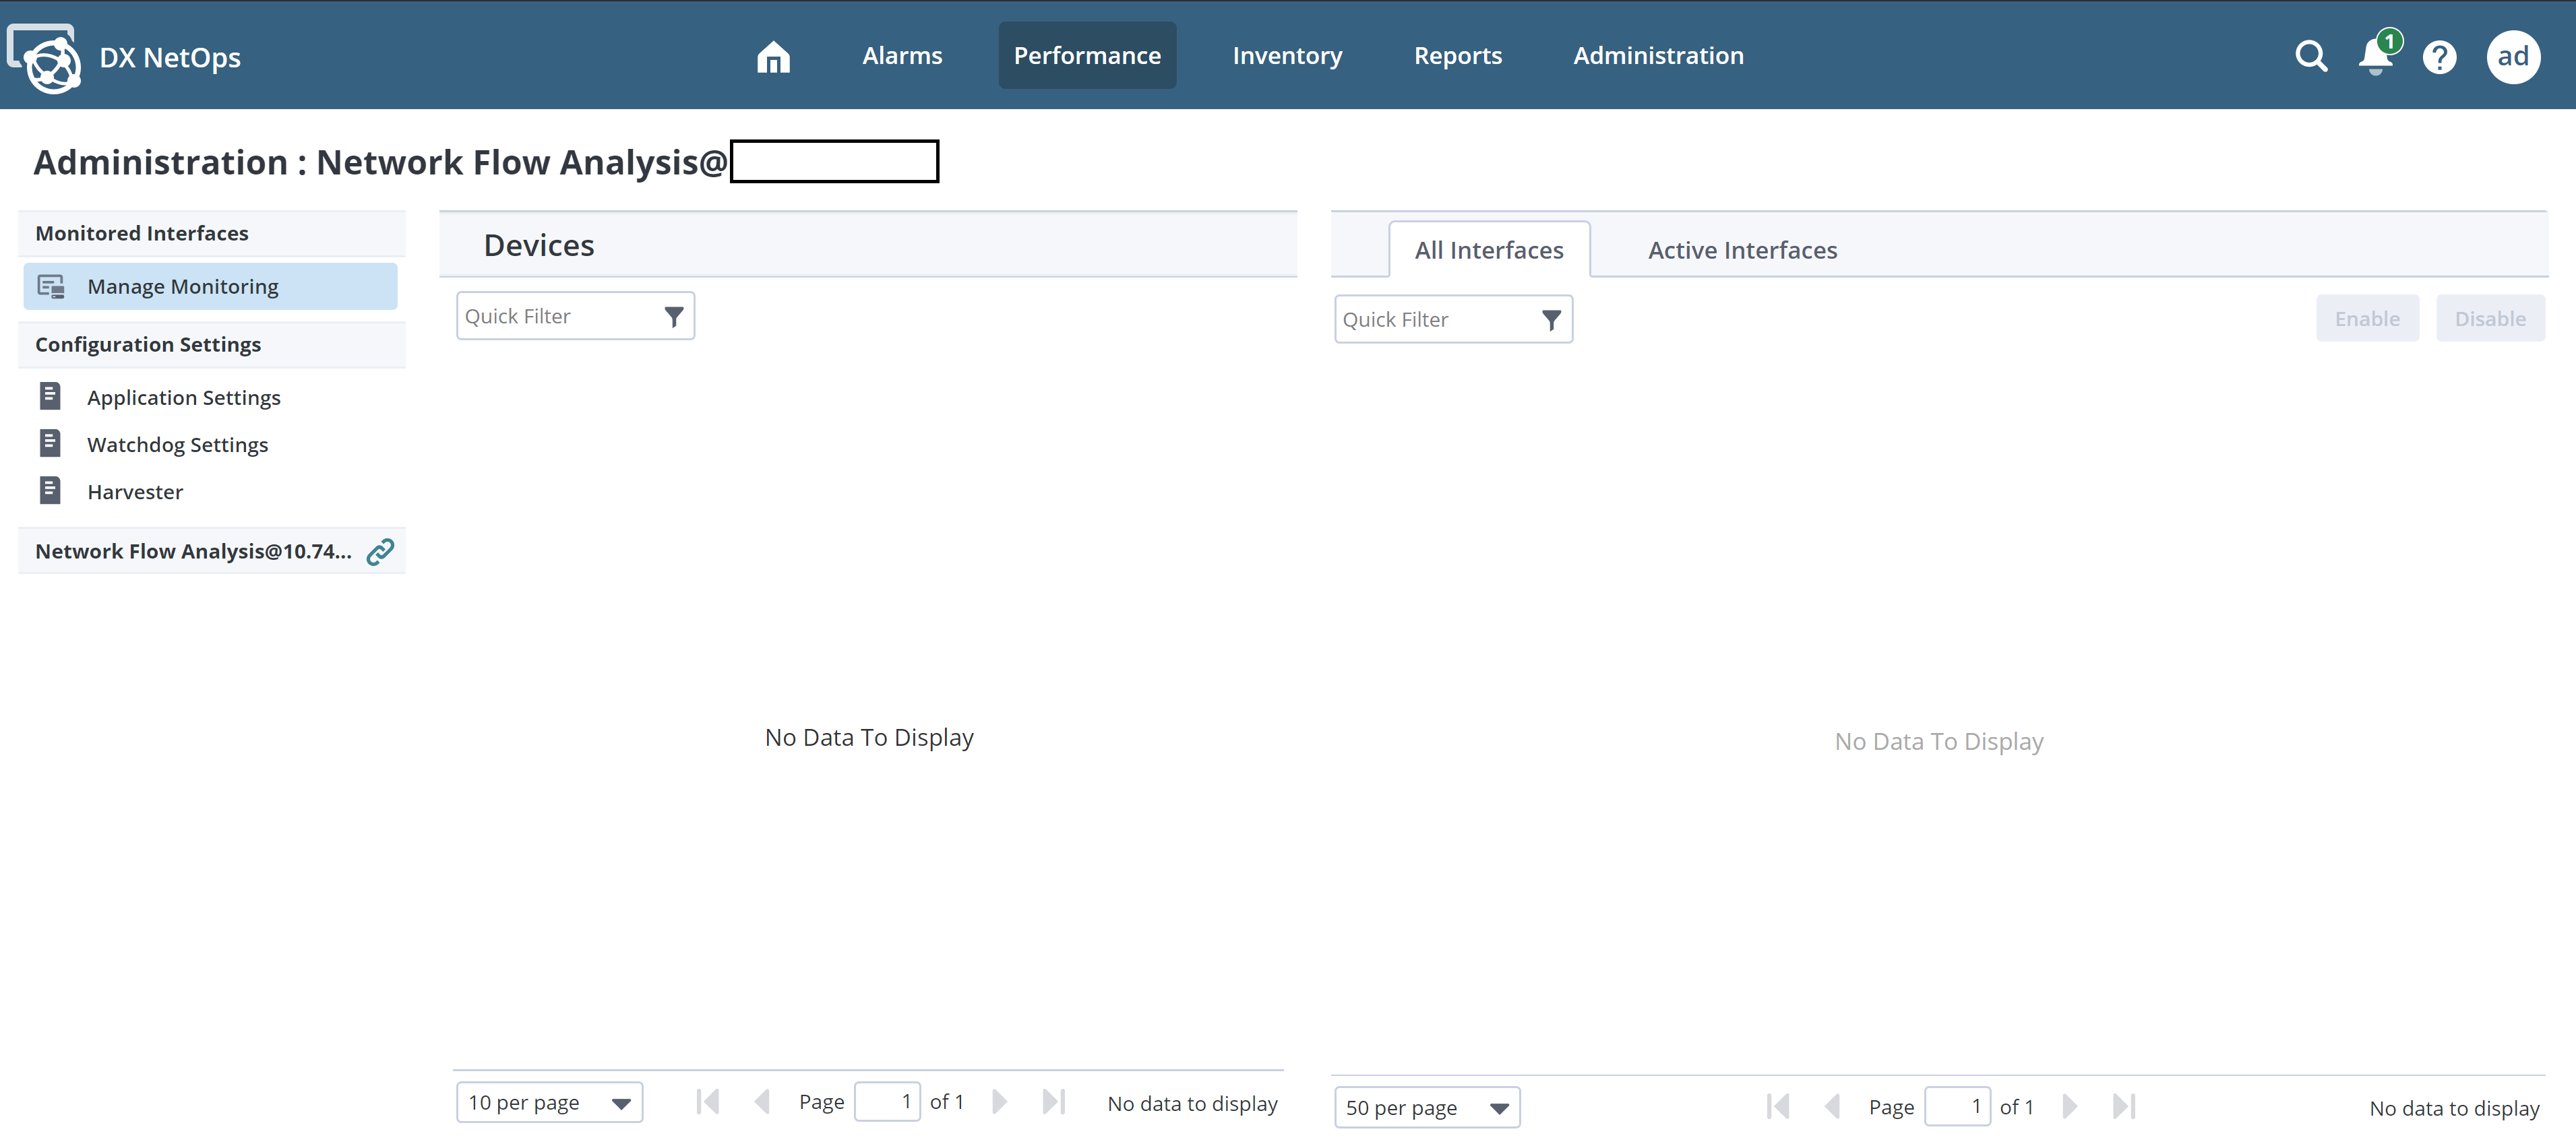Open the 10 per page dropdown

(x=549, y=1103)
